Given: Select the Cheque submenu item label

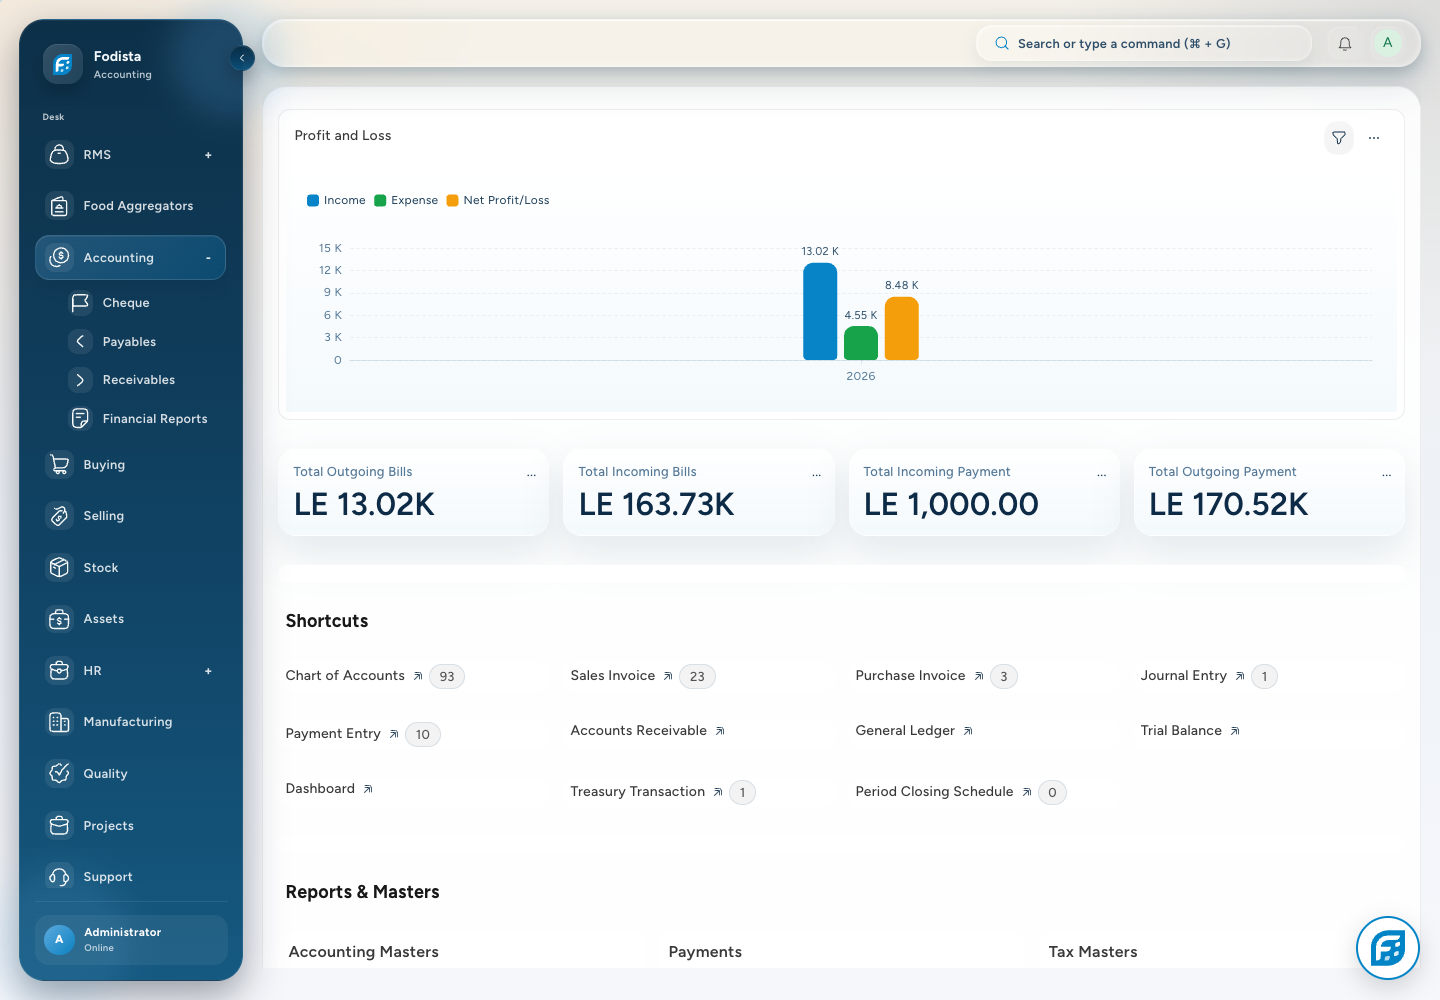Looking at the screenshot, I should [126, 303].
